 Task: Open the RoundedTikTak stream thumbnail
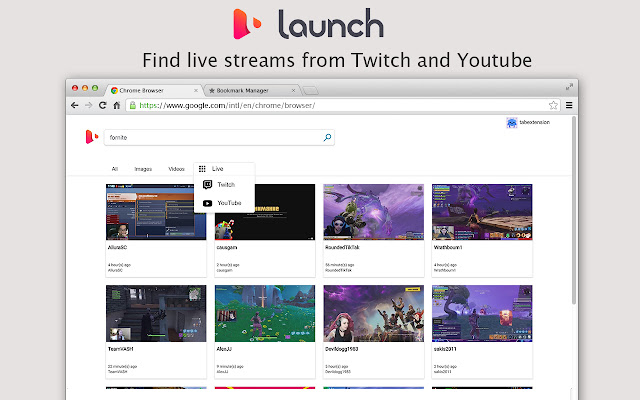pyautogui.click(x=373, y=212)
